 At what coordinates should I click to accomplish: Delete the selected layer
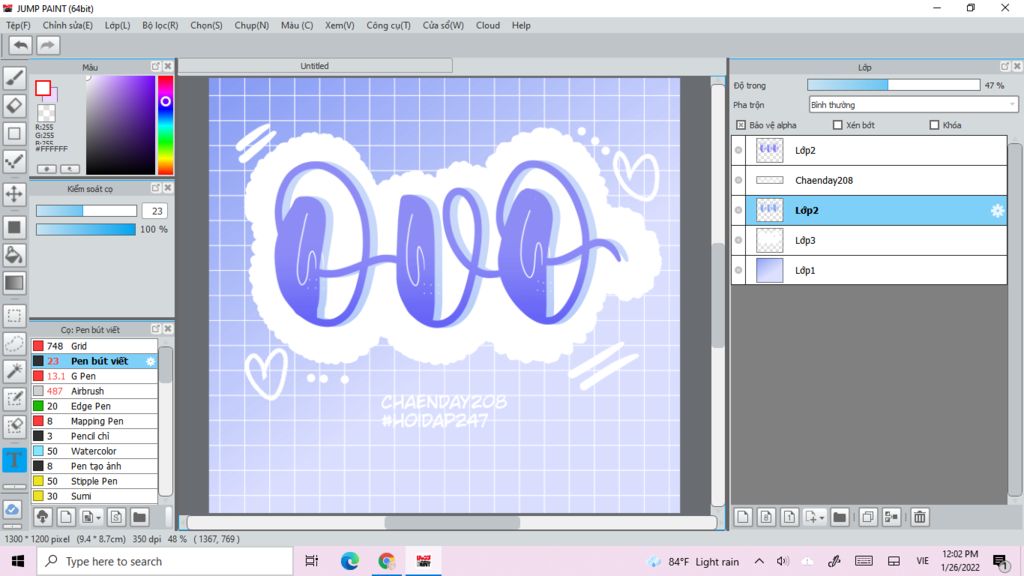pos(920,517)
